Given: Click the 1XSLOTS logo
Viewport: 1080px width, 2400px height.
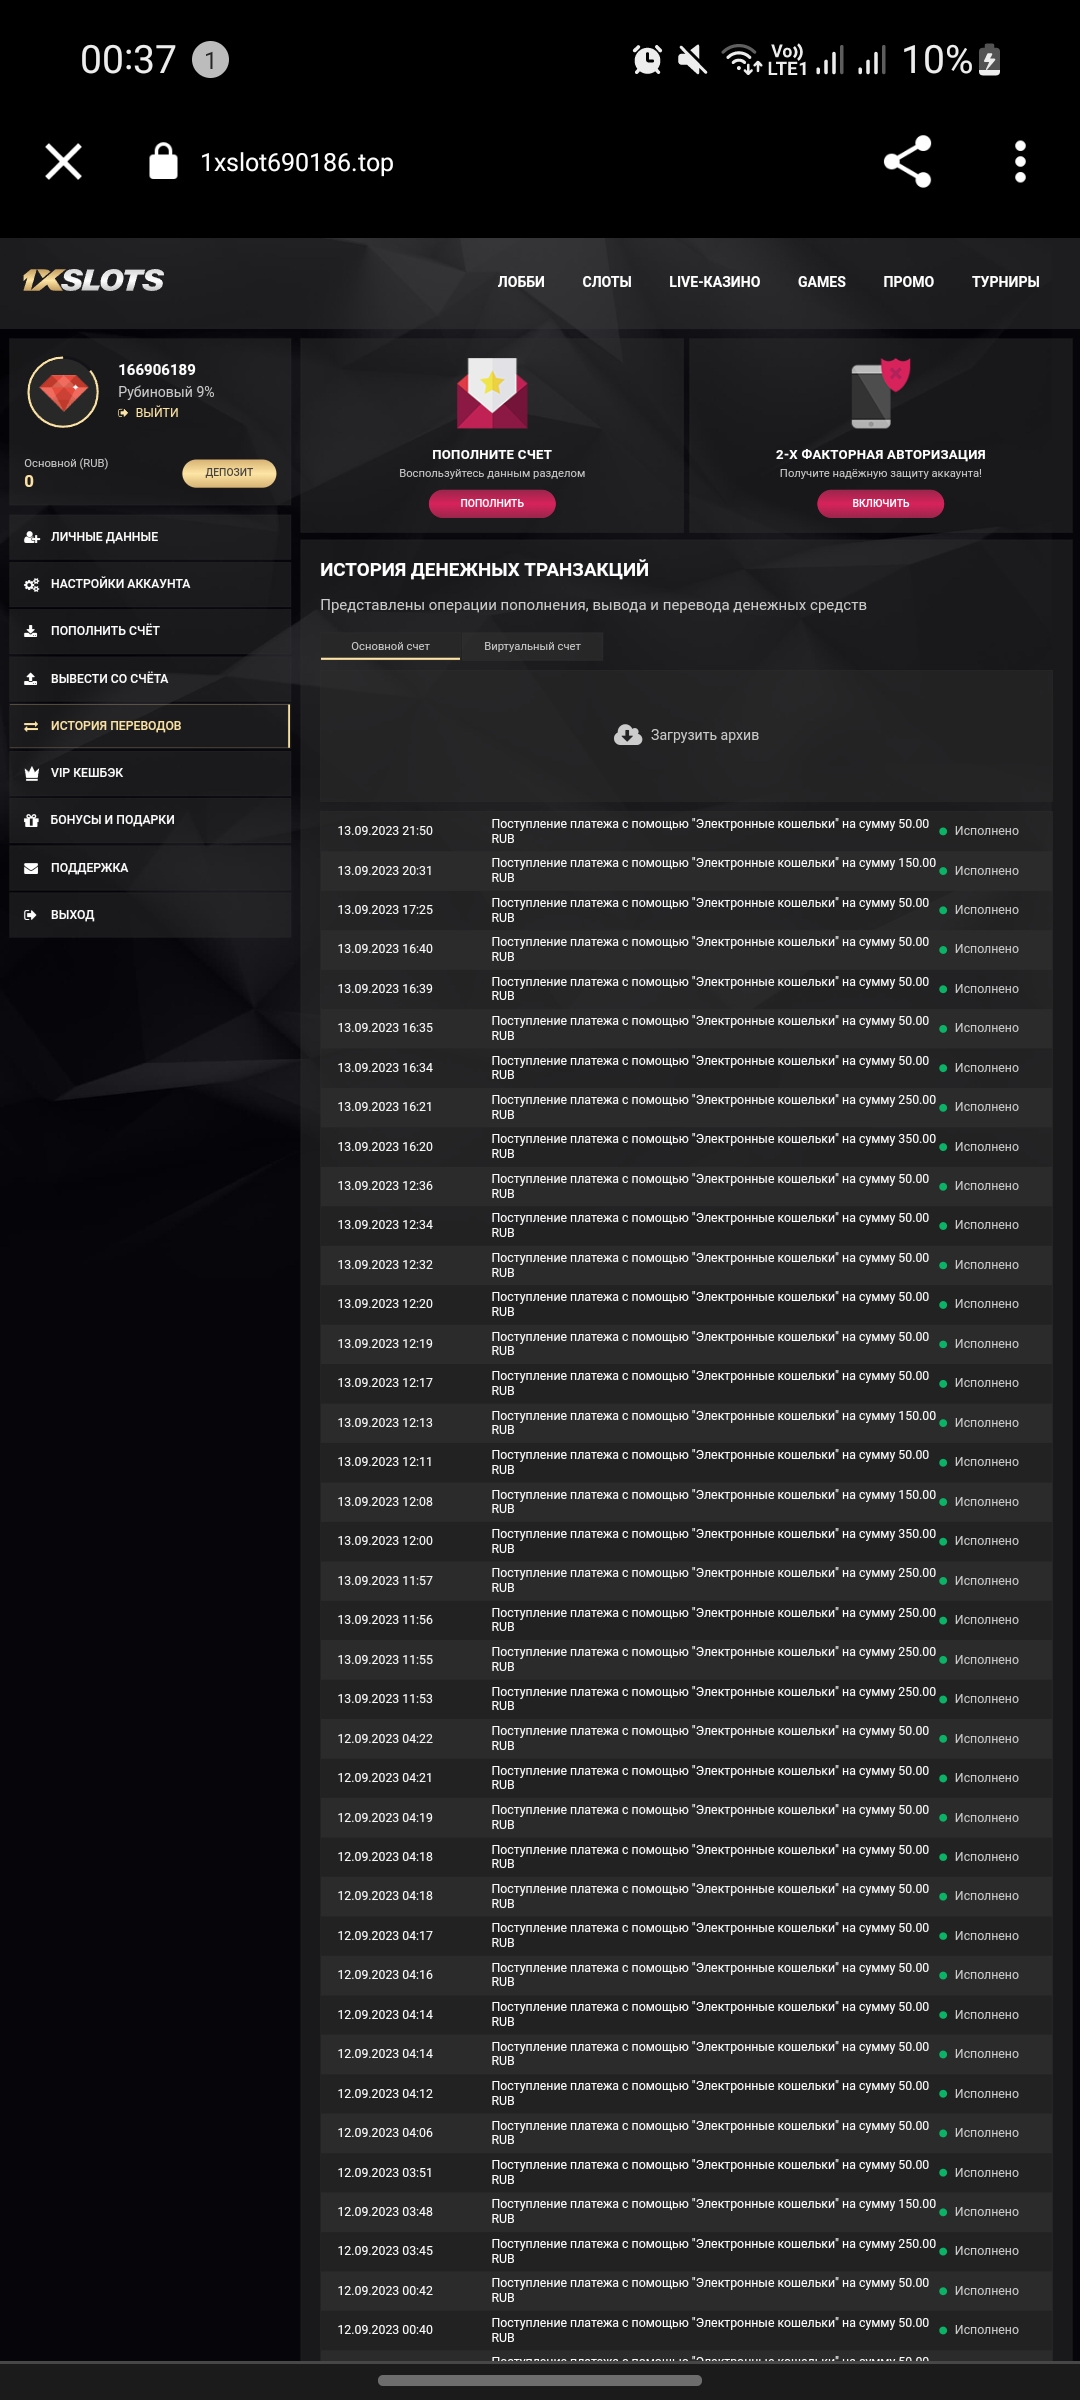Looking at the screenshot, I should tap(93, 281).
